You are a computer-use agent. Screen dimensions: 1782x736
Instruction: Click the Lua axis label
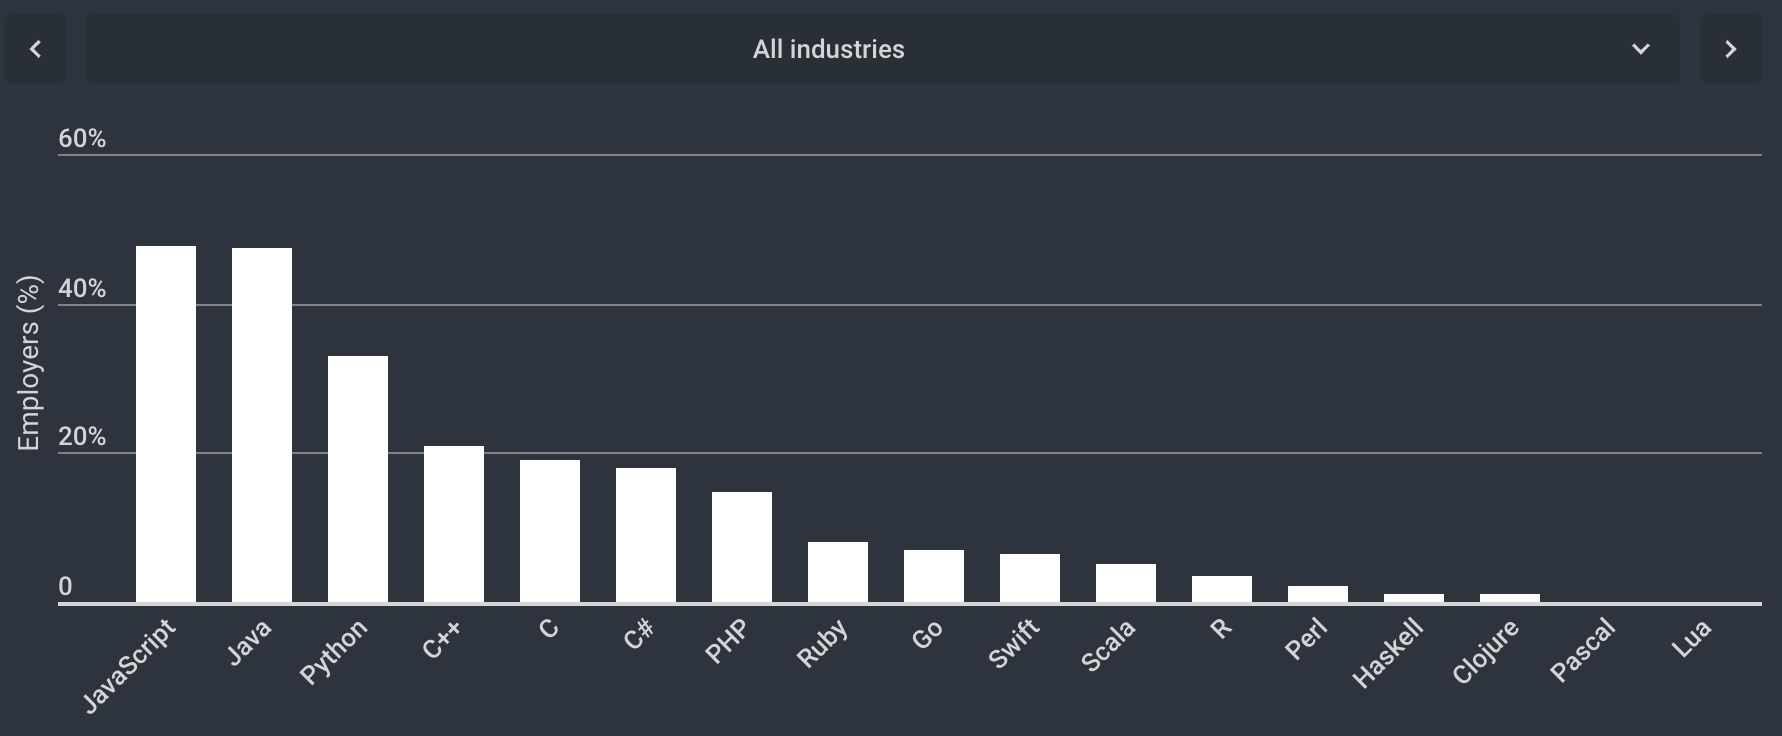pos(1691,639)
